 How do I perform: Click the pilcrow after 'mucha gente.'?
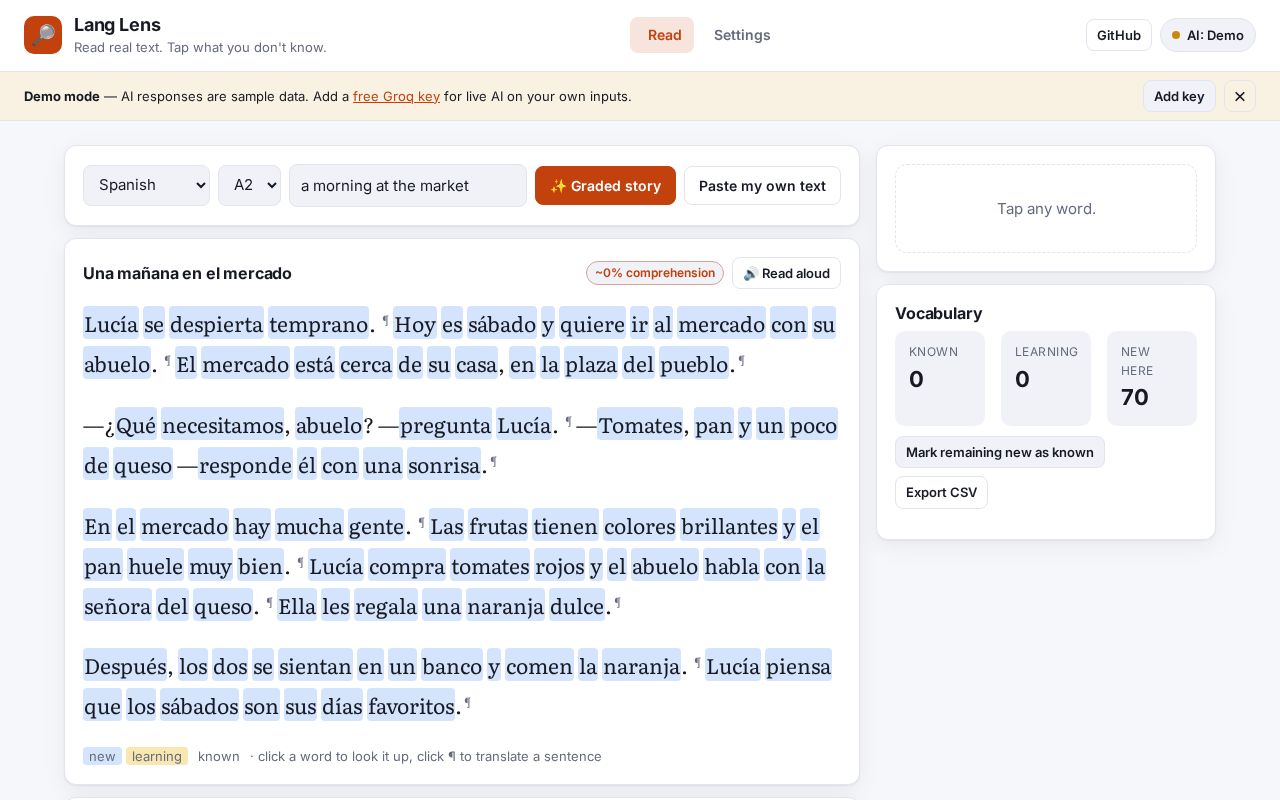point(421,523)
